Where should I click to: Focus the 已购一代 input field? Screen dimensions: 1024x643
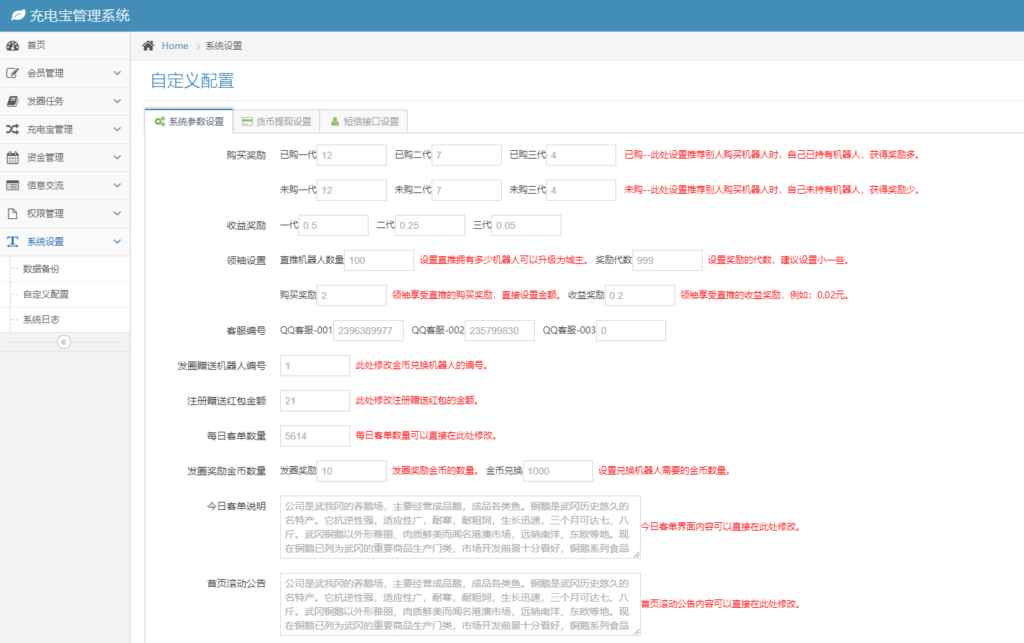pyautogui.click(x=351, y=155)
